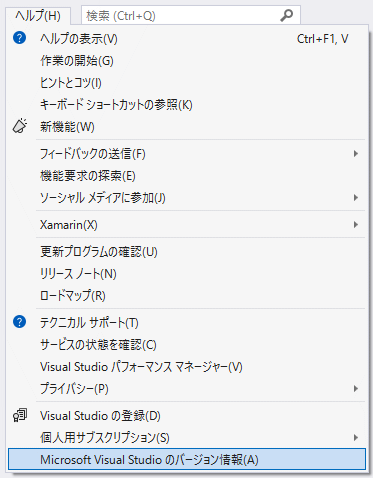
Task: Click the Ctrl+F1, V shortcut text
Action: pos(323,39)
